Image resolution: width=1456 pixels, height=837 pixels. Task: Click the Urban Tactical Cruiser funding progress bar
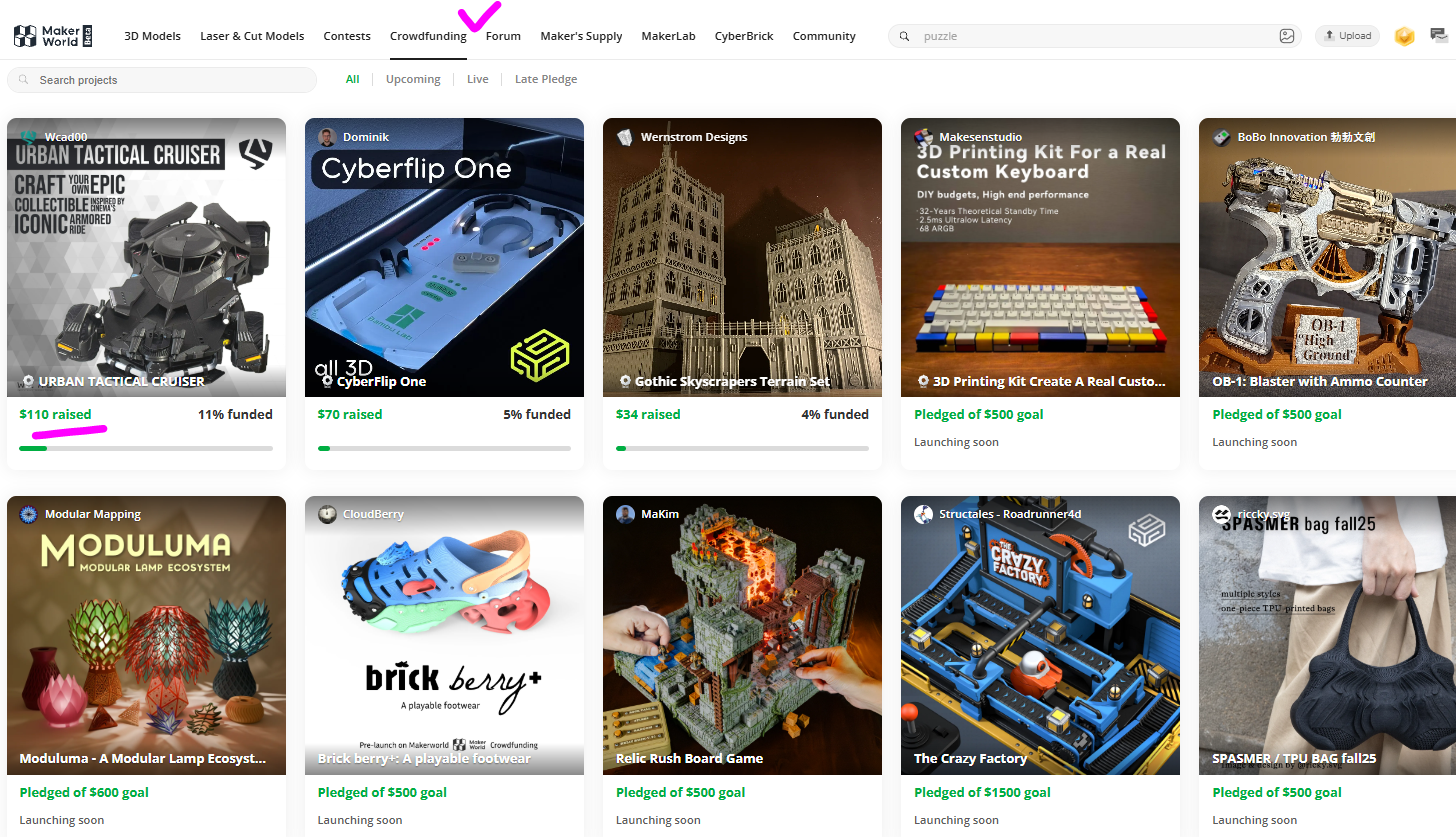coord(146,448)
